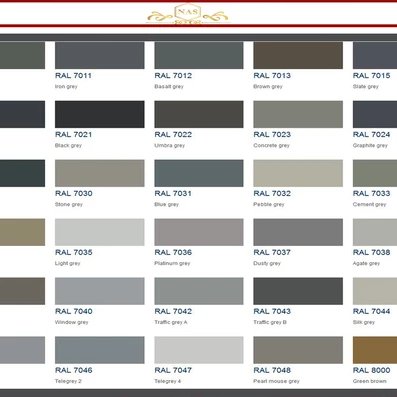Select the RAL 7043 Traffic grey B swatch
397x397 pixels.
point(298,291)
